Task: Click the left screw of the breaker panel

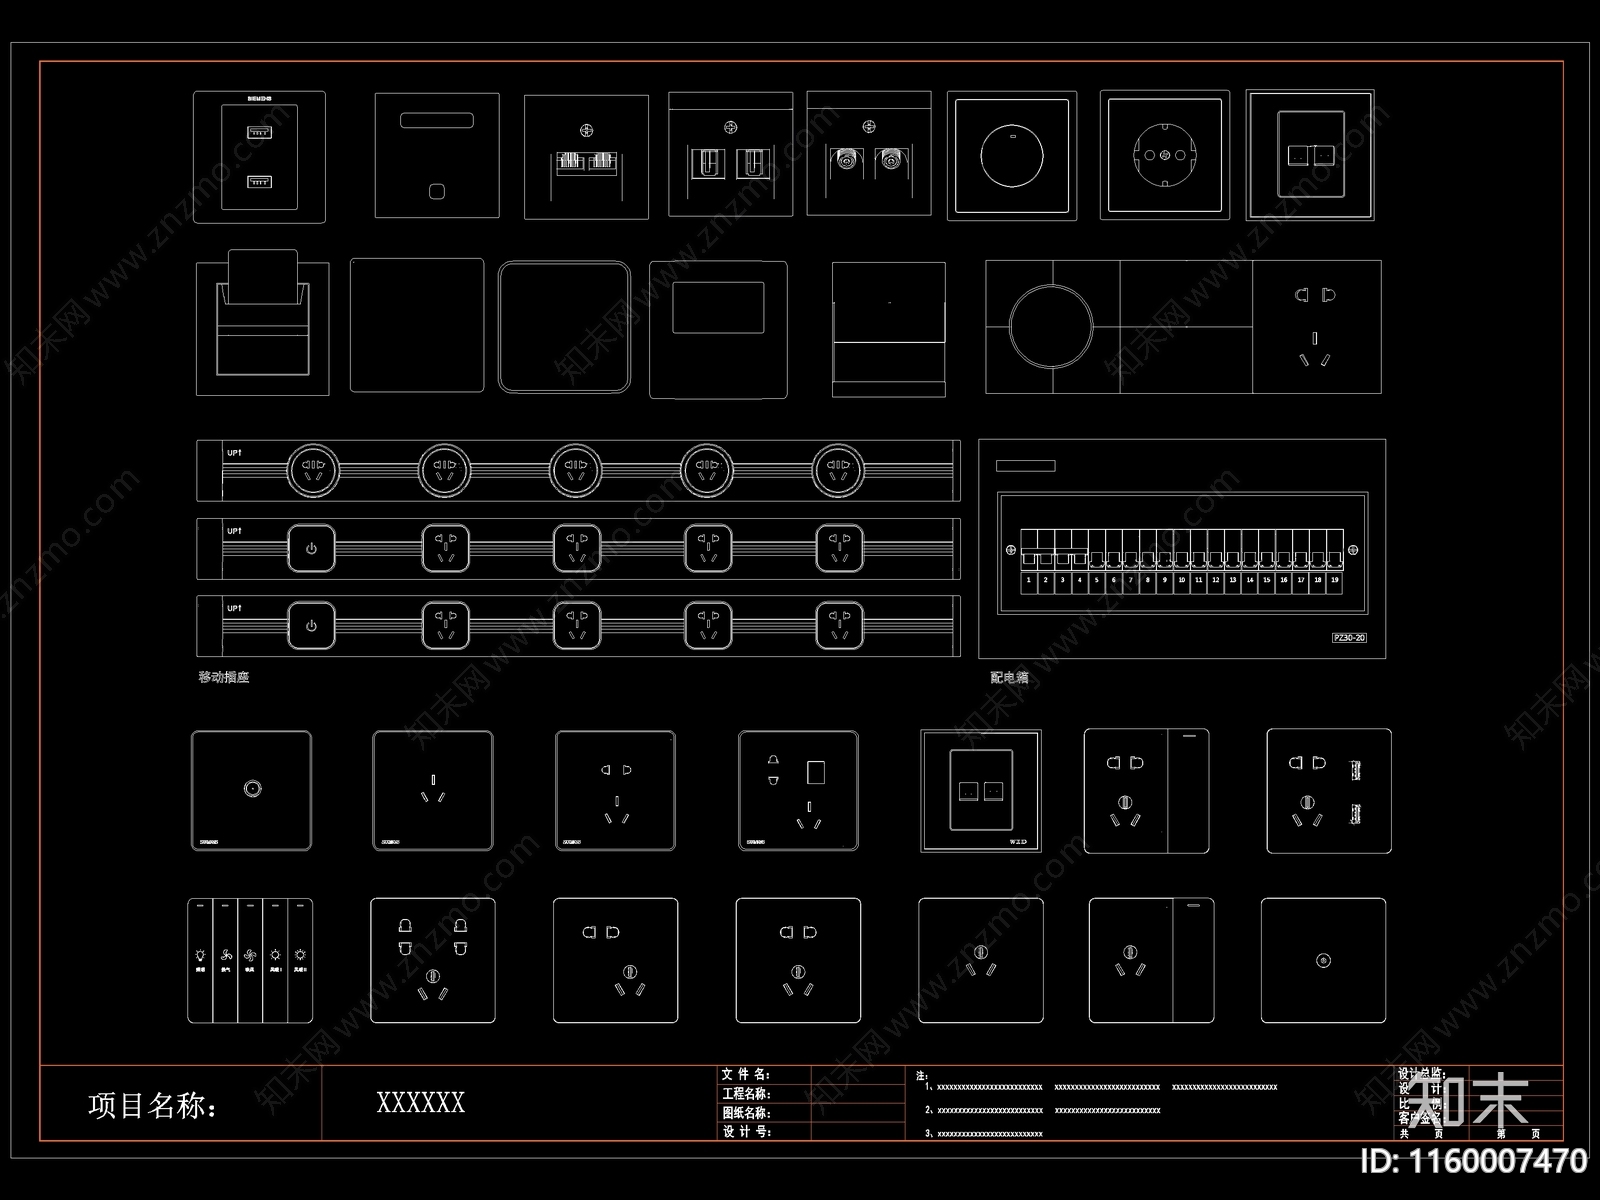Action: (x=1010, y=550)
